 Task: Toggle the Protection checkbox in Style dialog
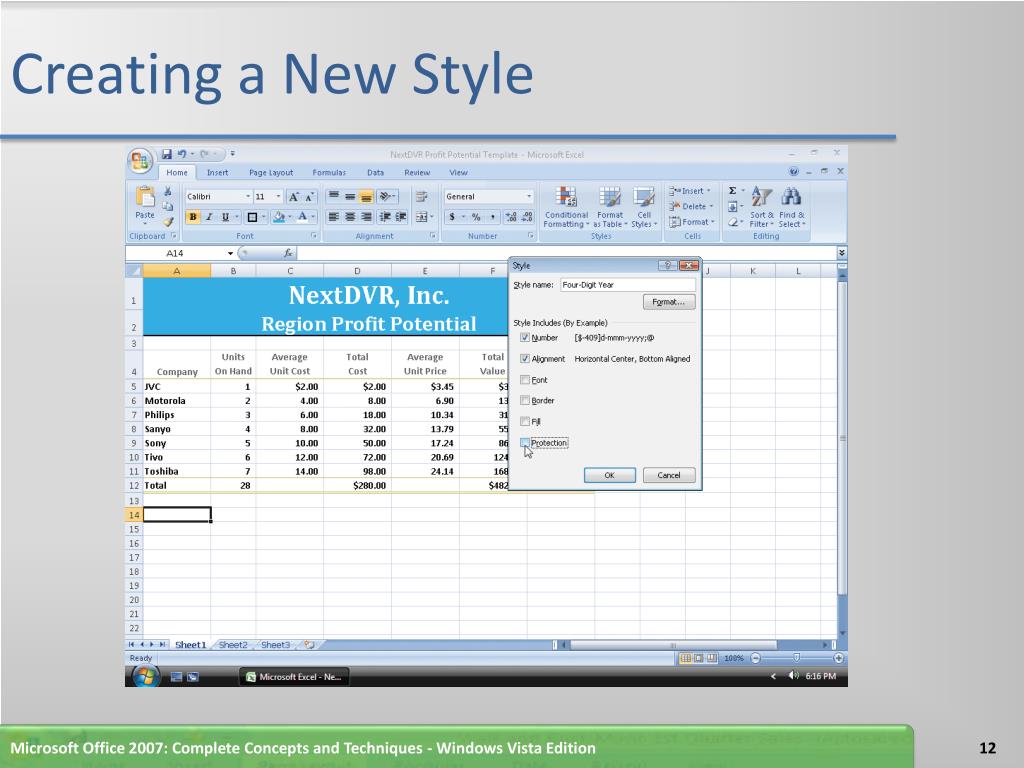pyautogui.click(x=524, y=443)
